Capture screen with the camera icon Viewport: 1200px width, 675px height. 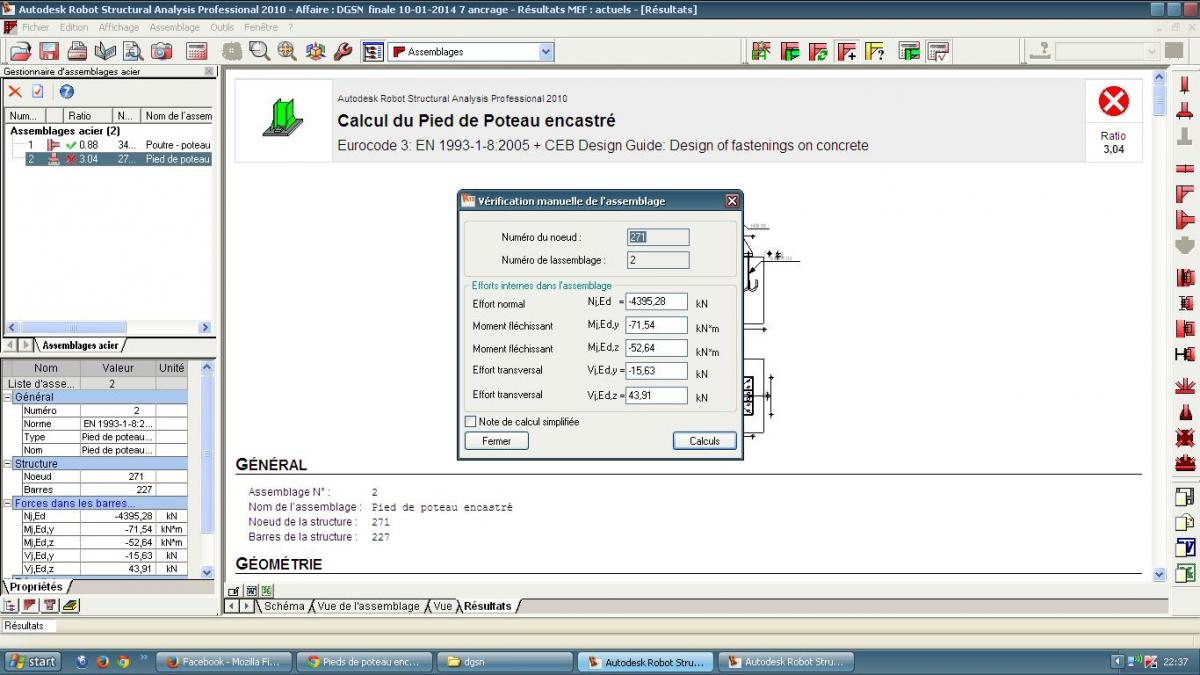click(x=161, y=51)
